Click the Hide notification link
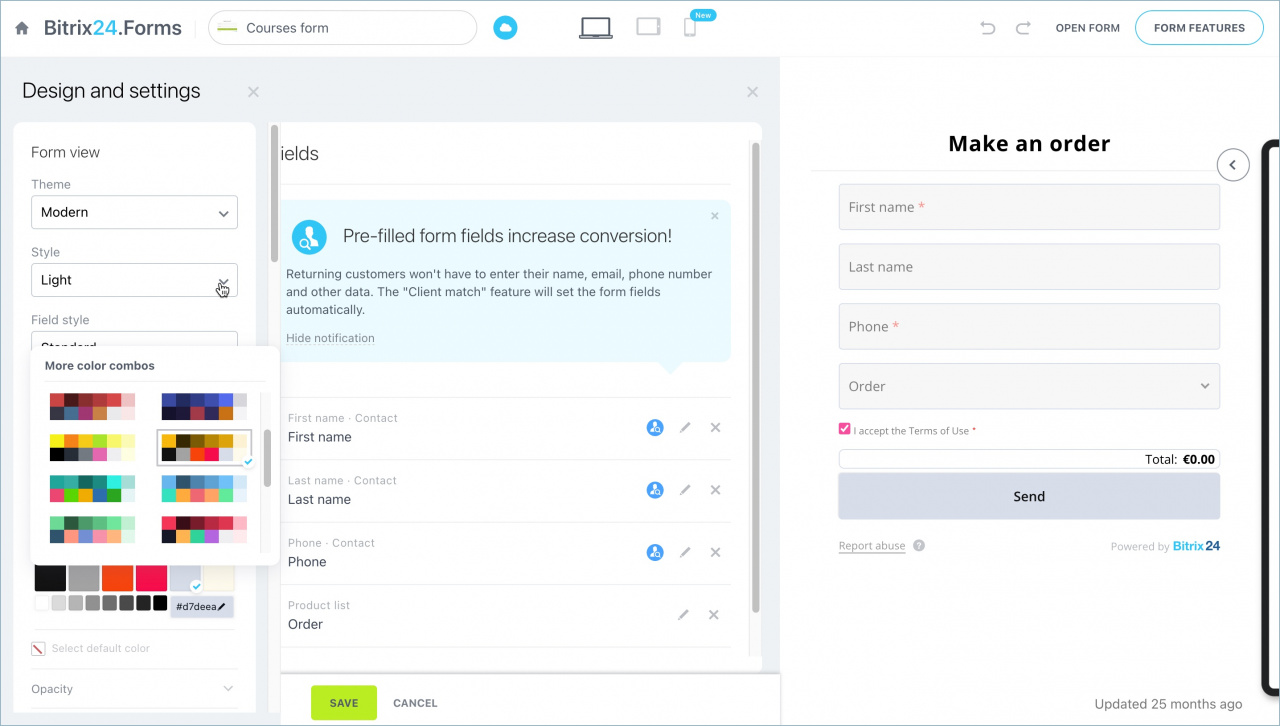This screenshot has height=726, width=1280. tap(330, 338)
